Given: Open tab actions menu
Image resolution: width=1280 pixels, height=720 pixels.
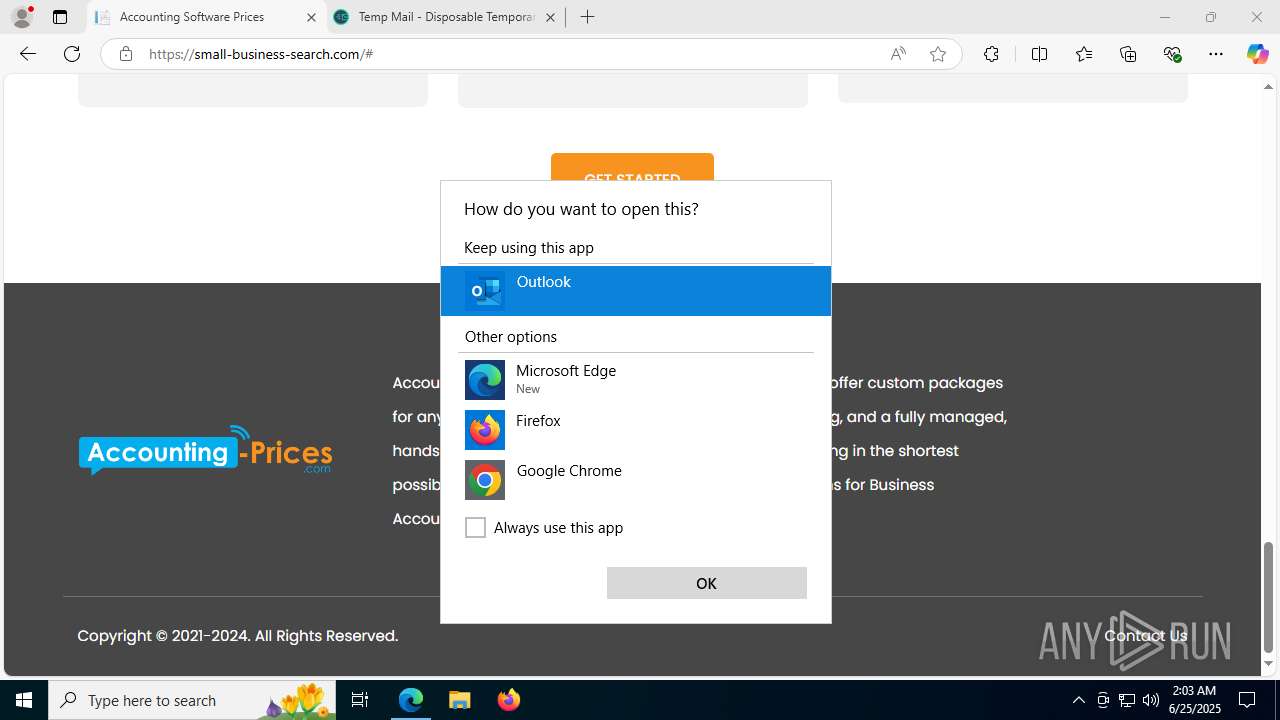Looking at the screenshot, I should point(60,17).
